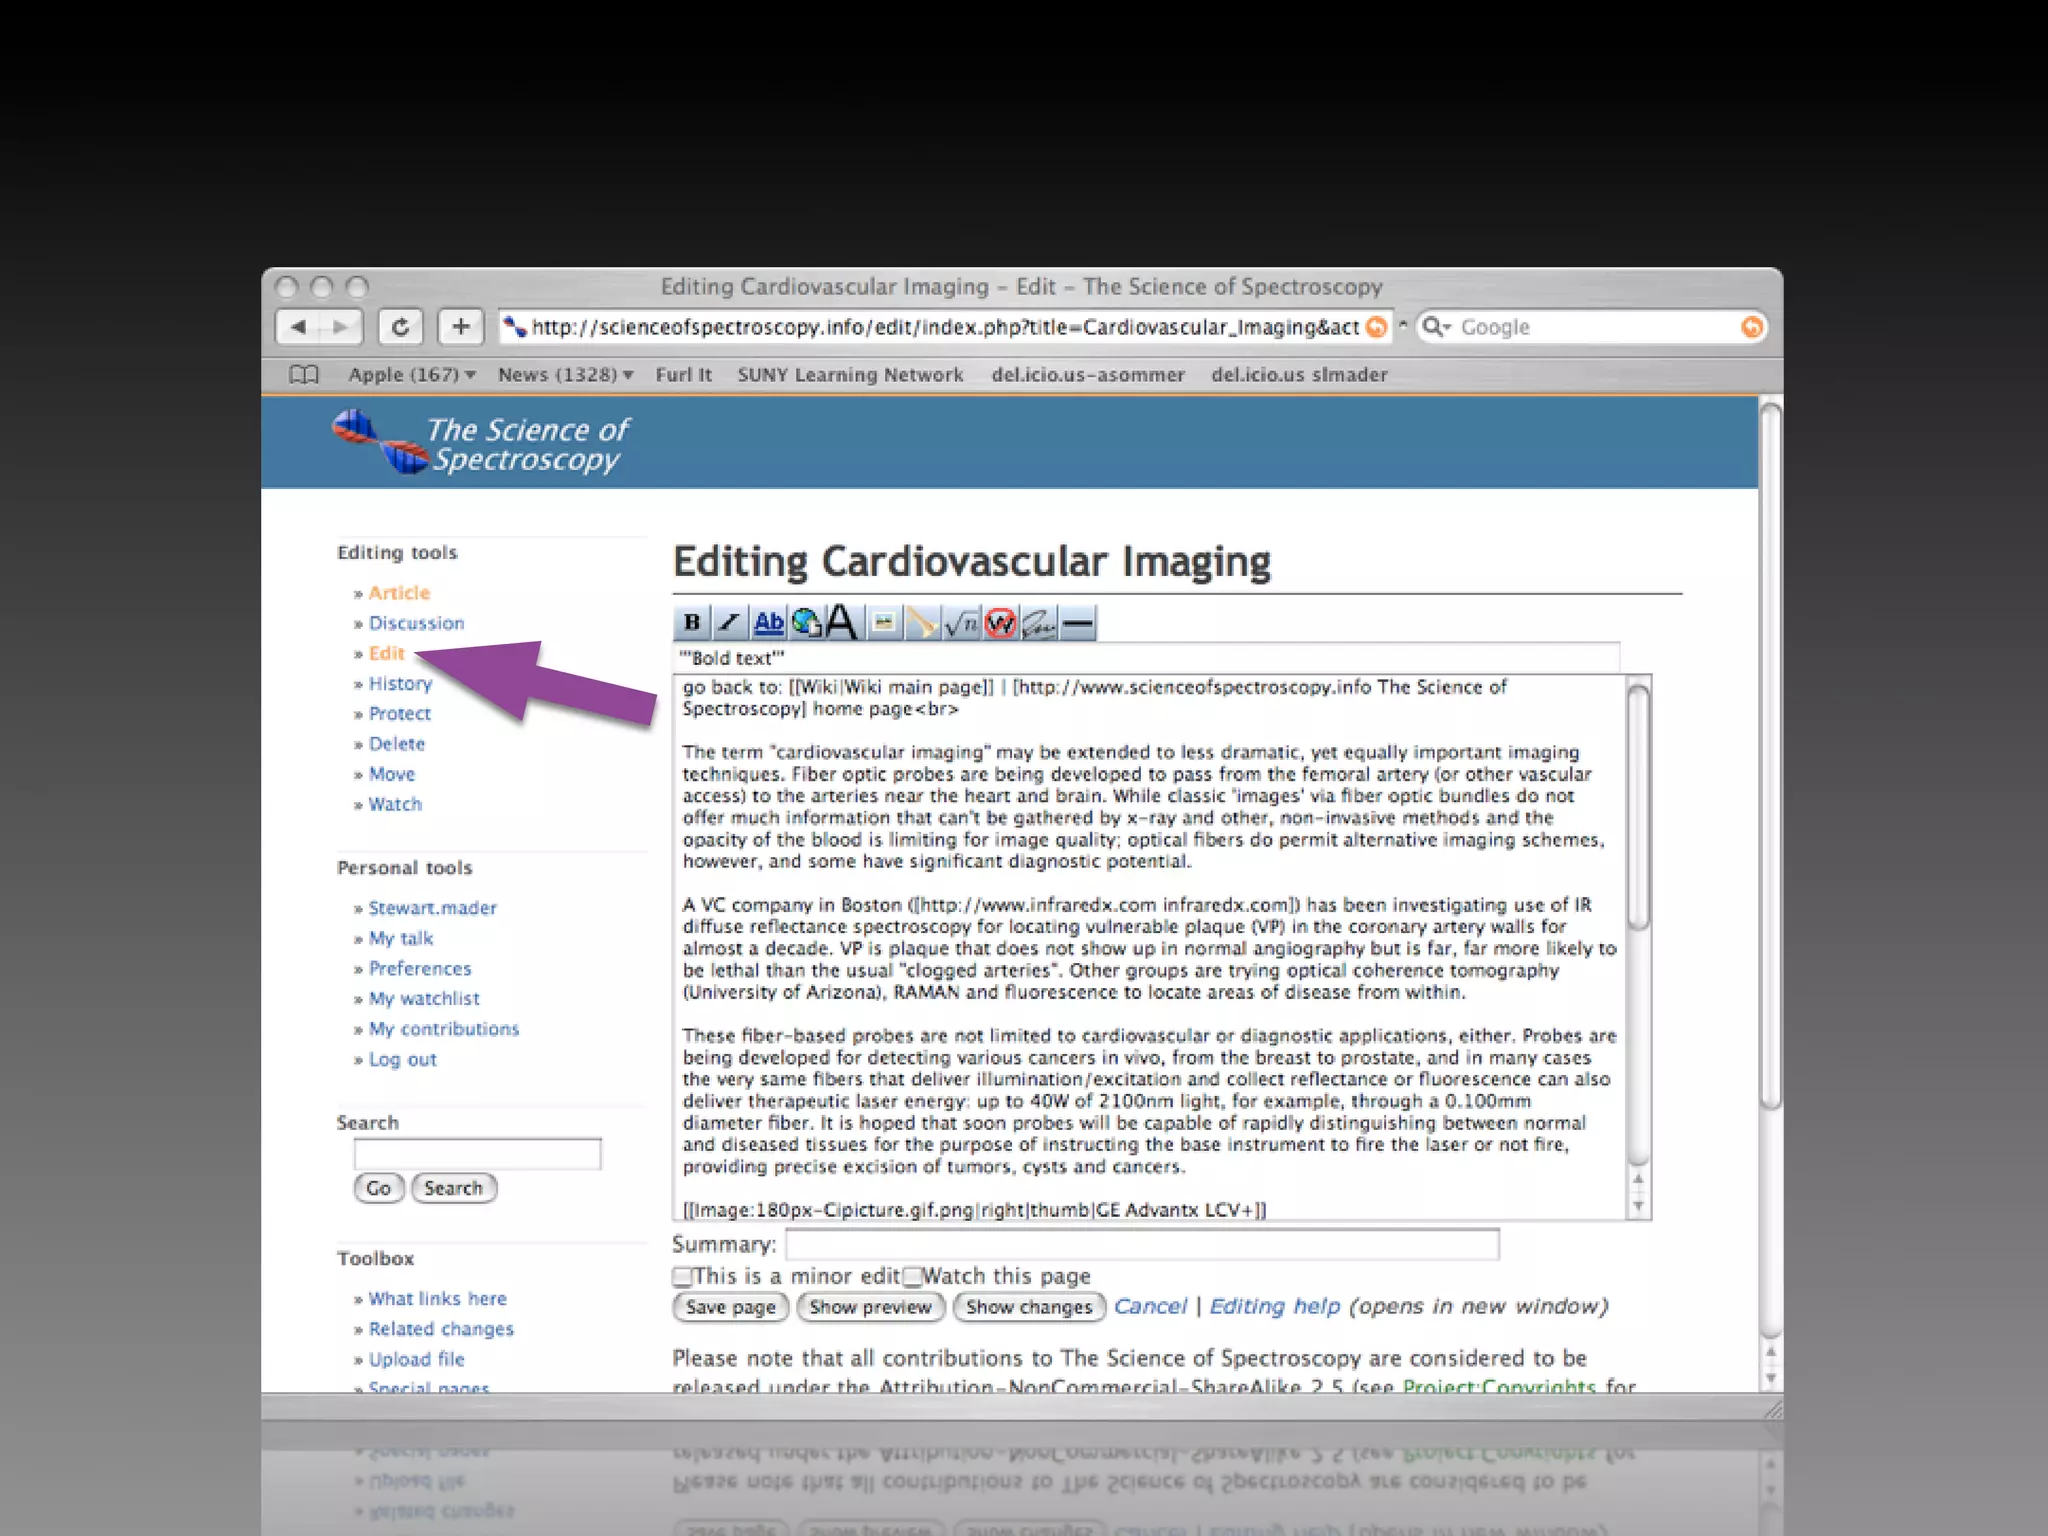The height and width of the screenshot is (1536, 2048).
Task: Open the SUNY Learning Network bookmark
Action: [x=851, y=375]
